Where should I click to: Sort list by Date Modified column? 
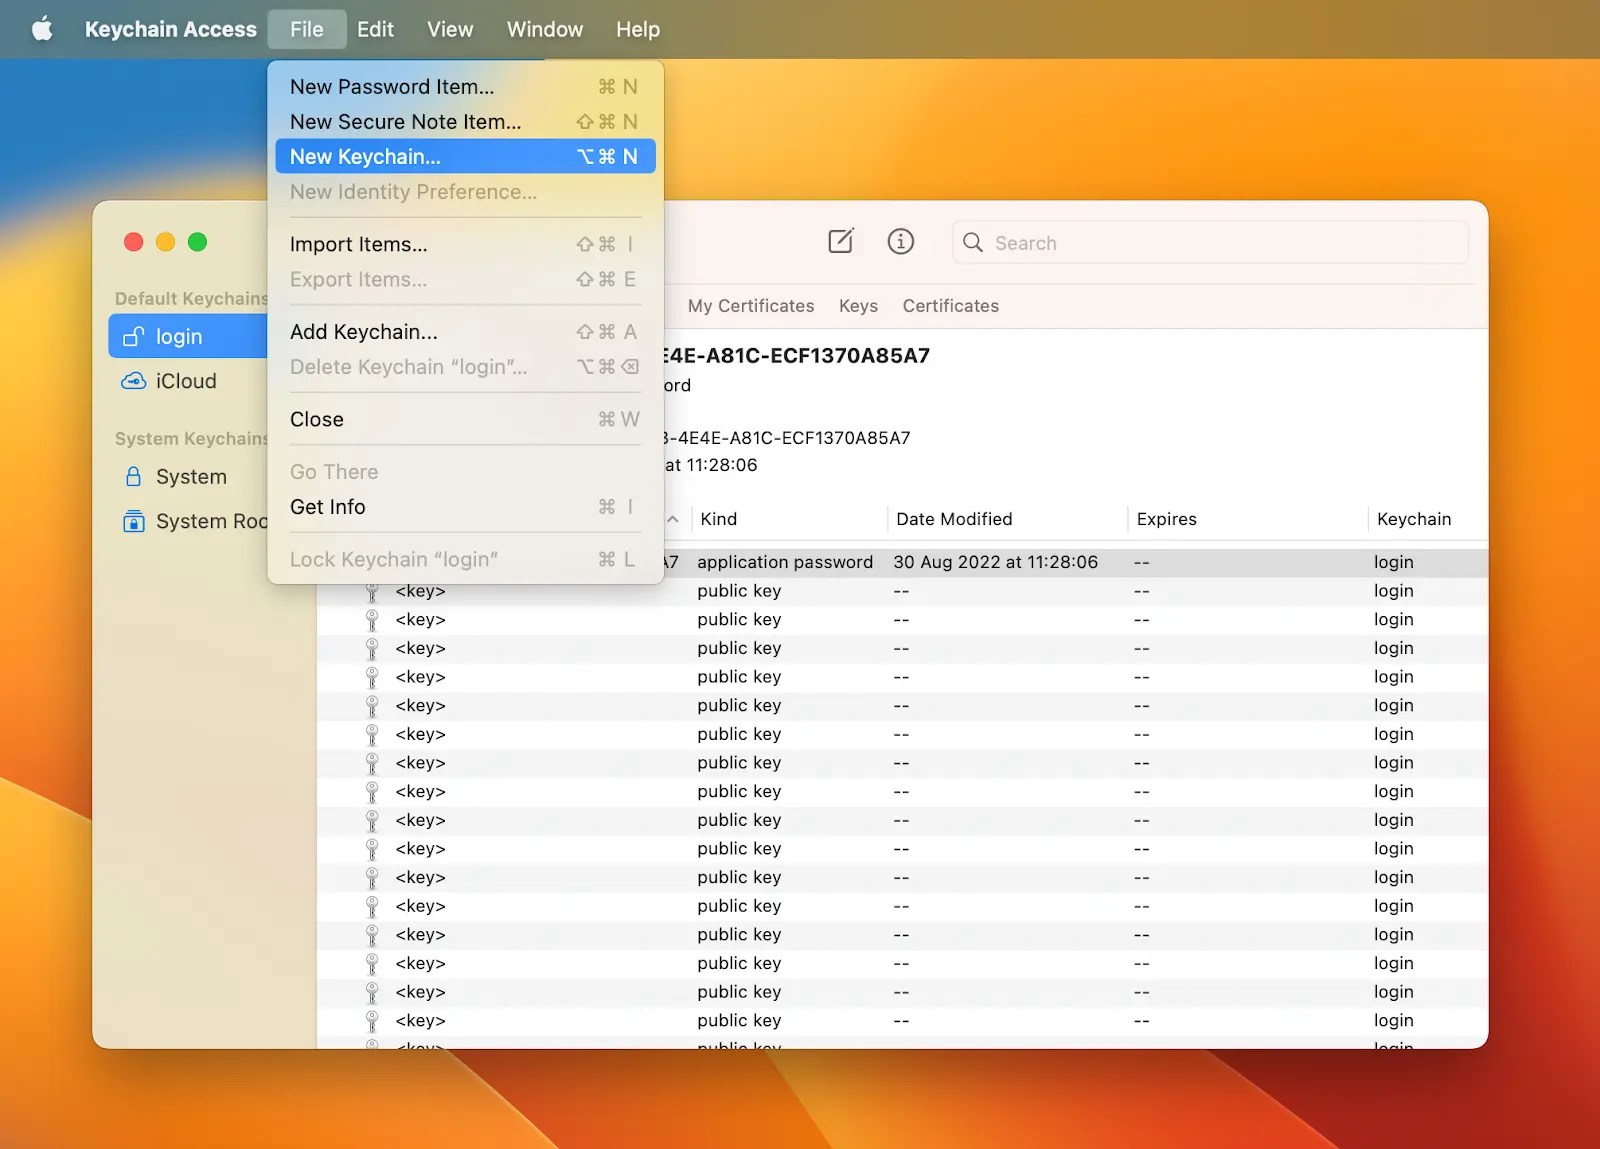[x=954, y=519]
